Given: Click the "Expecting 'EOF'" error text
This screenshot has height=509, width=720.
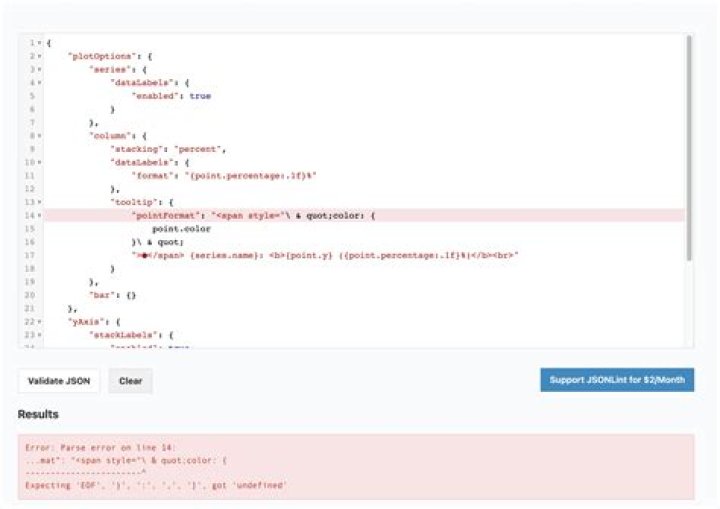Looking at the screenshot, I should (156, 486).
